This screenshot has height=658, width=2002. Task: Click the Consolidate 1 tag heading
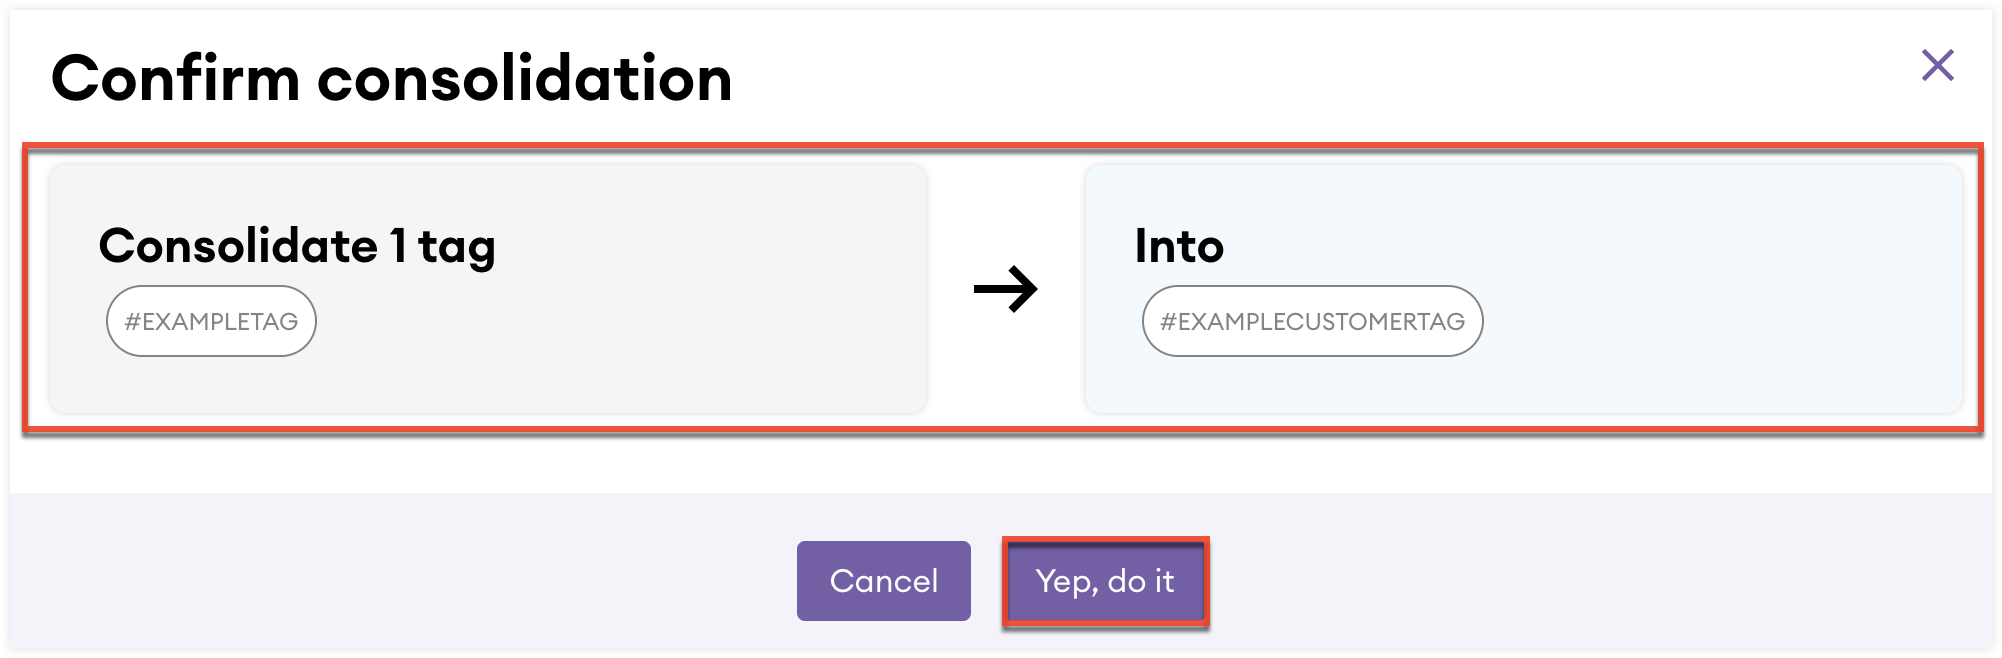pyautogui.click(x=295, y=246)
